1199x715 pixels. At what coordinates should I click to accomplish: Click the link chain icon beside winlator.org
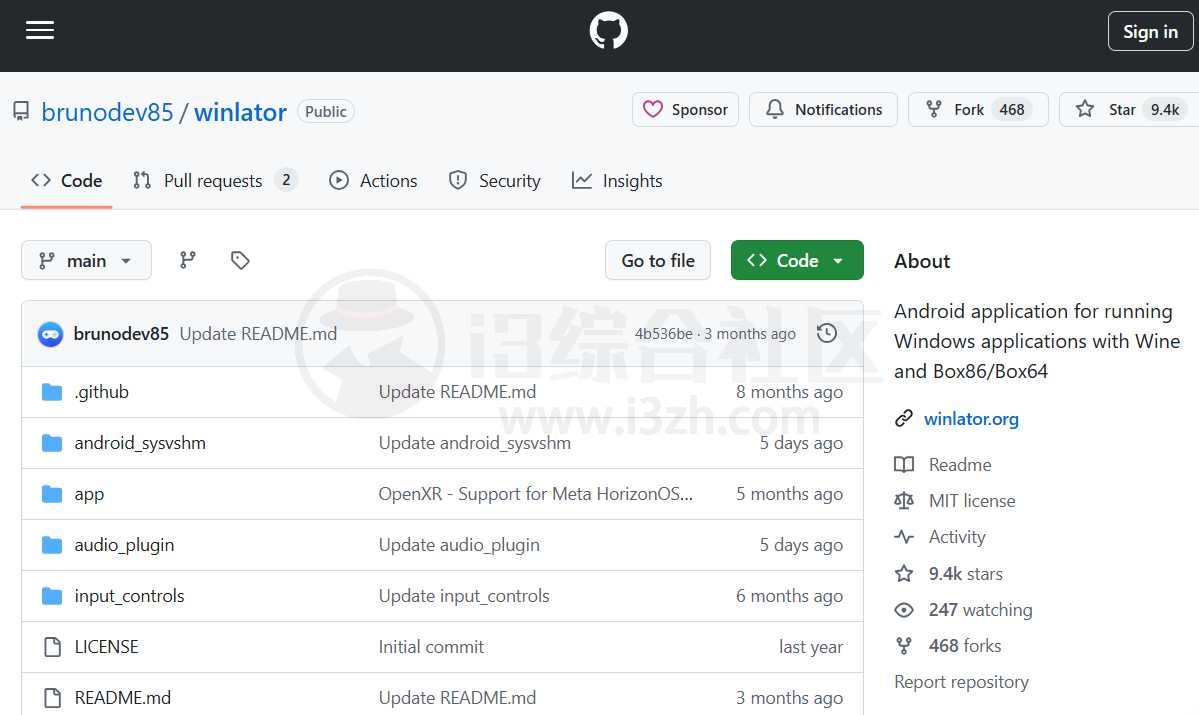point(904,418)
